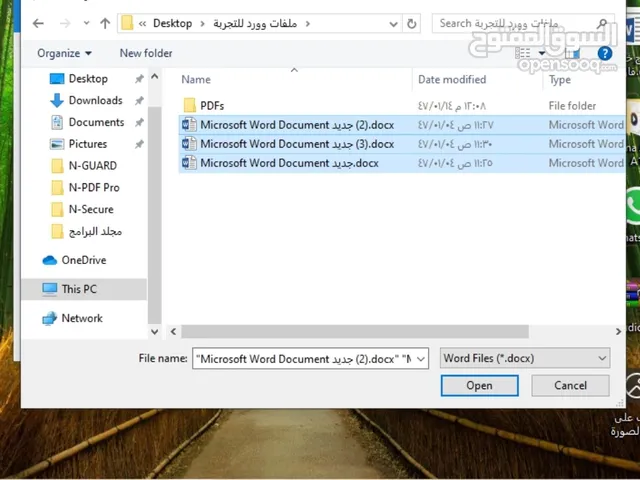Click the Downloads blue arrow icon
Screen dimensions: 640x480
pos(57,100)
